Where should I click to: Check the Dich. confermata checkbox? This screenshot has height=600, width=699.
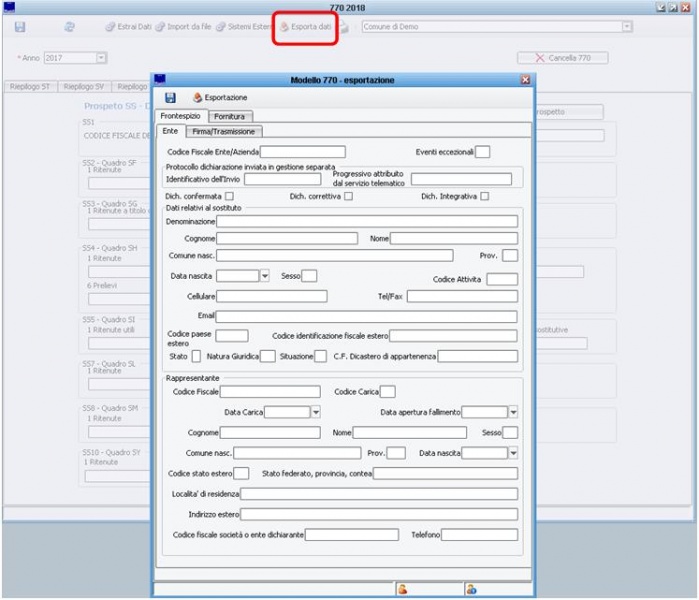pyautogui.click(x=230, y=196)
